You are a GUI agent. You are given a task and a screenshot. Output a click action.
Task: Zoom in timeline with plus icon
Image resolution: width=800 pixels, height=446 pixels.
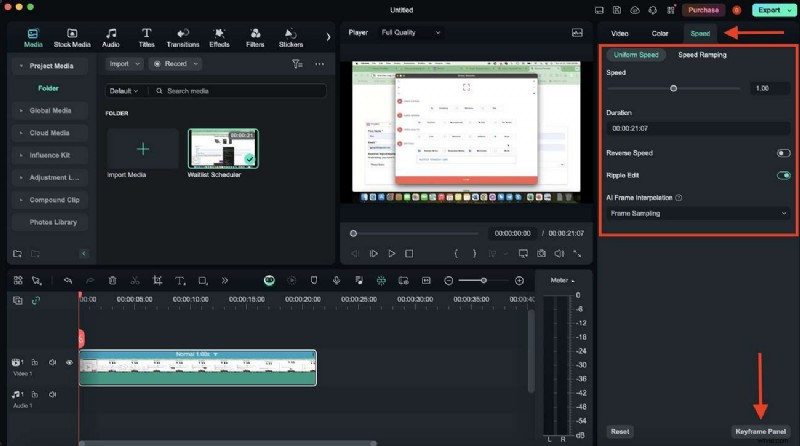pos(519,281)
